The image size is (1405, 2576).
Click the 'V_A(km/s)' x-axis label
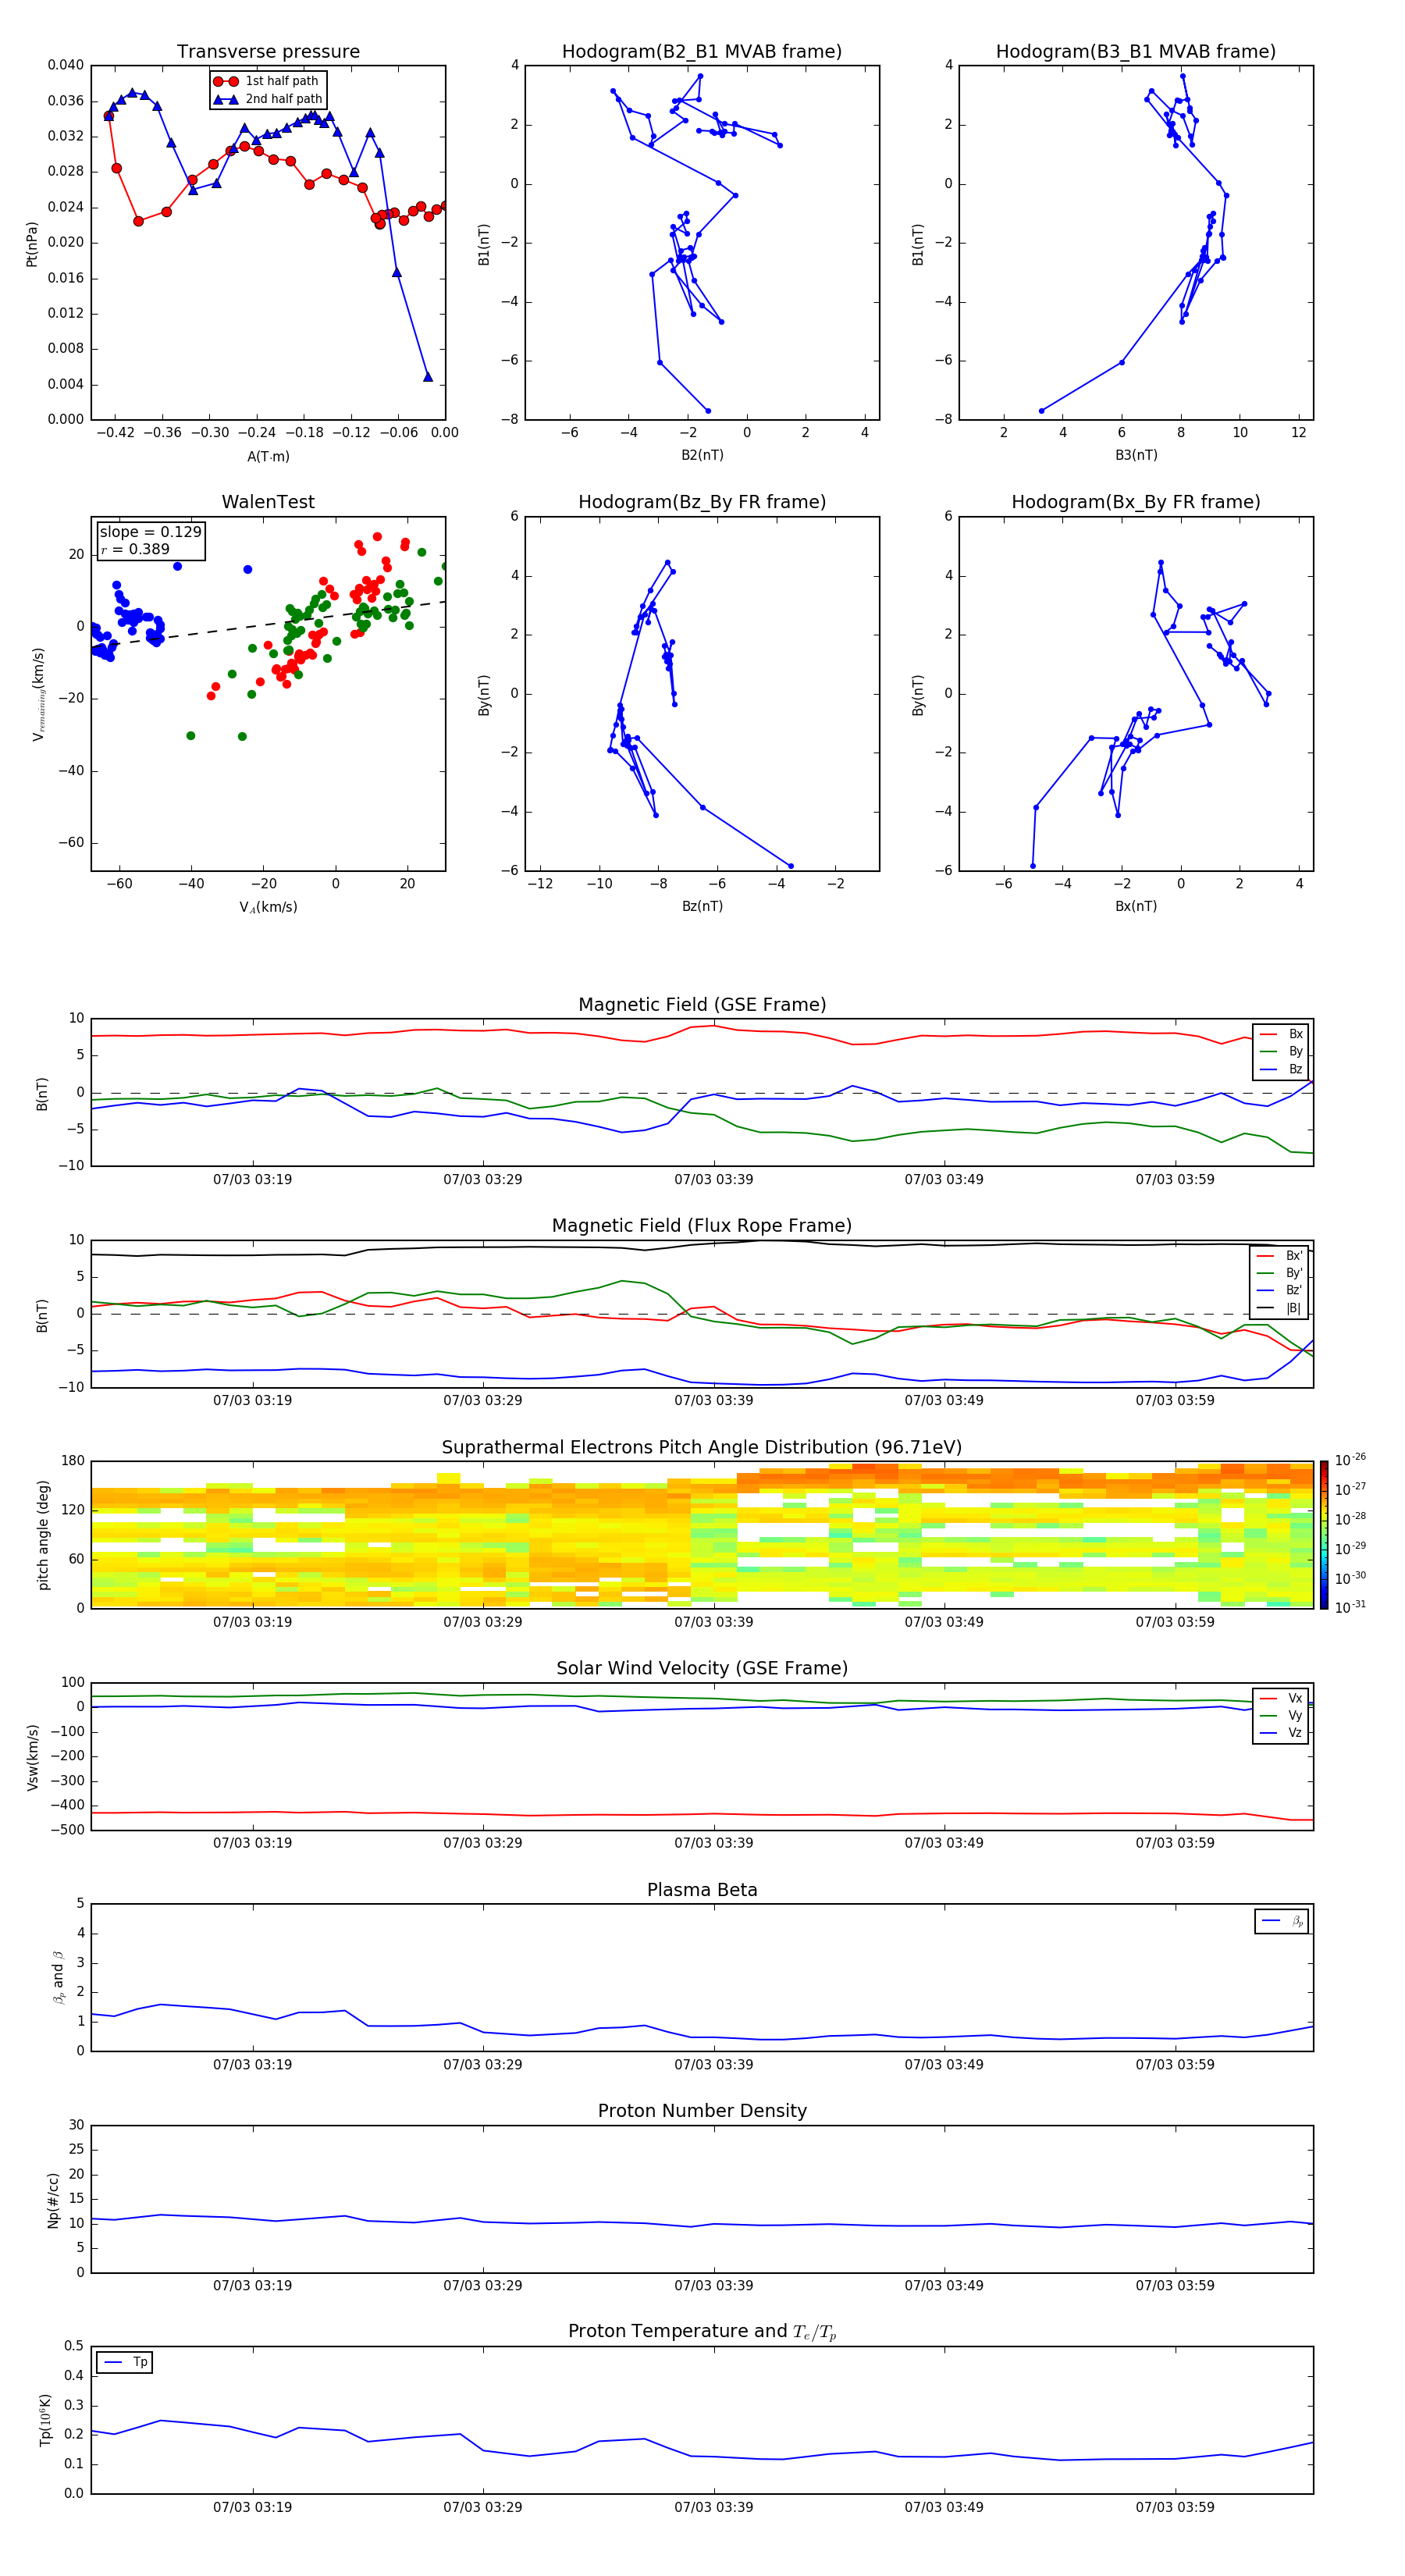click(x=268, y=907)
